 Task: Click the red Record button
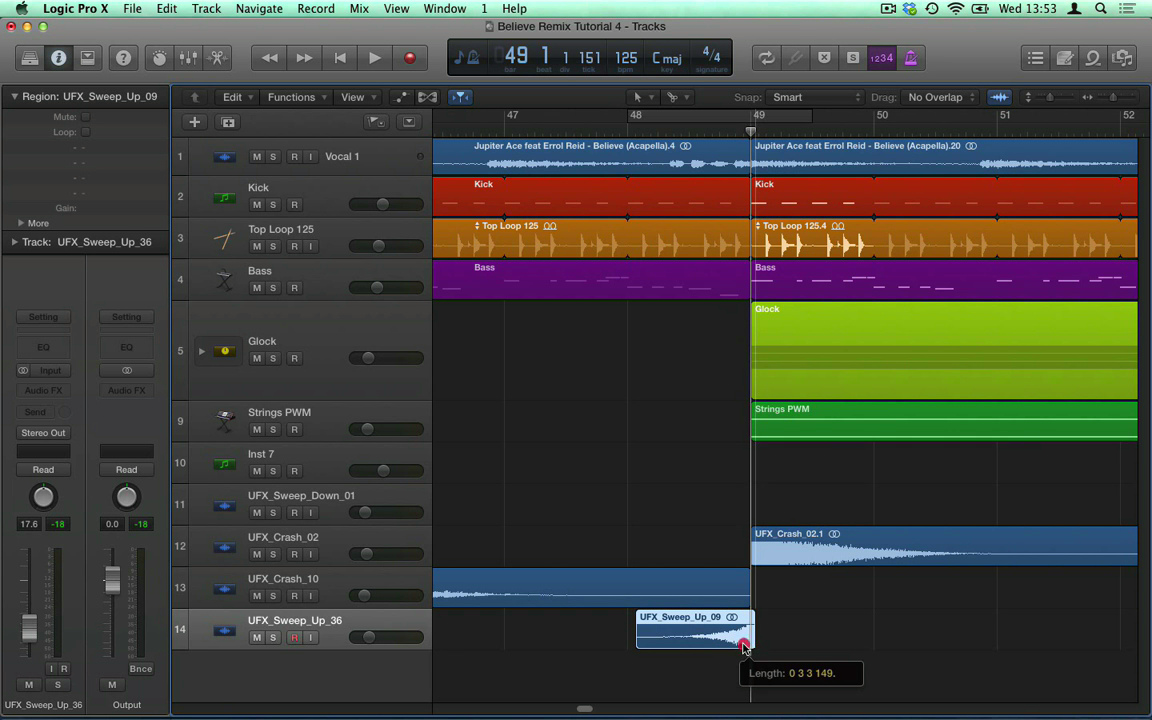(x=410, y=58)
